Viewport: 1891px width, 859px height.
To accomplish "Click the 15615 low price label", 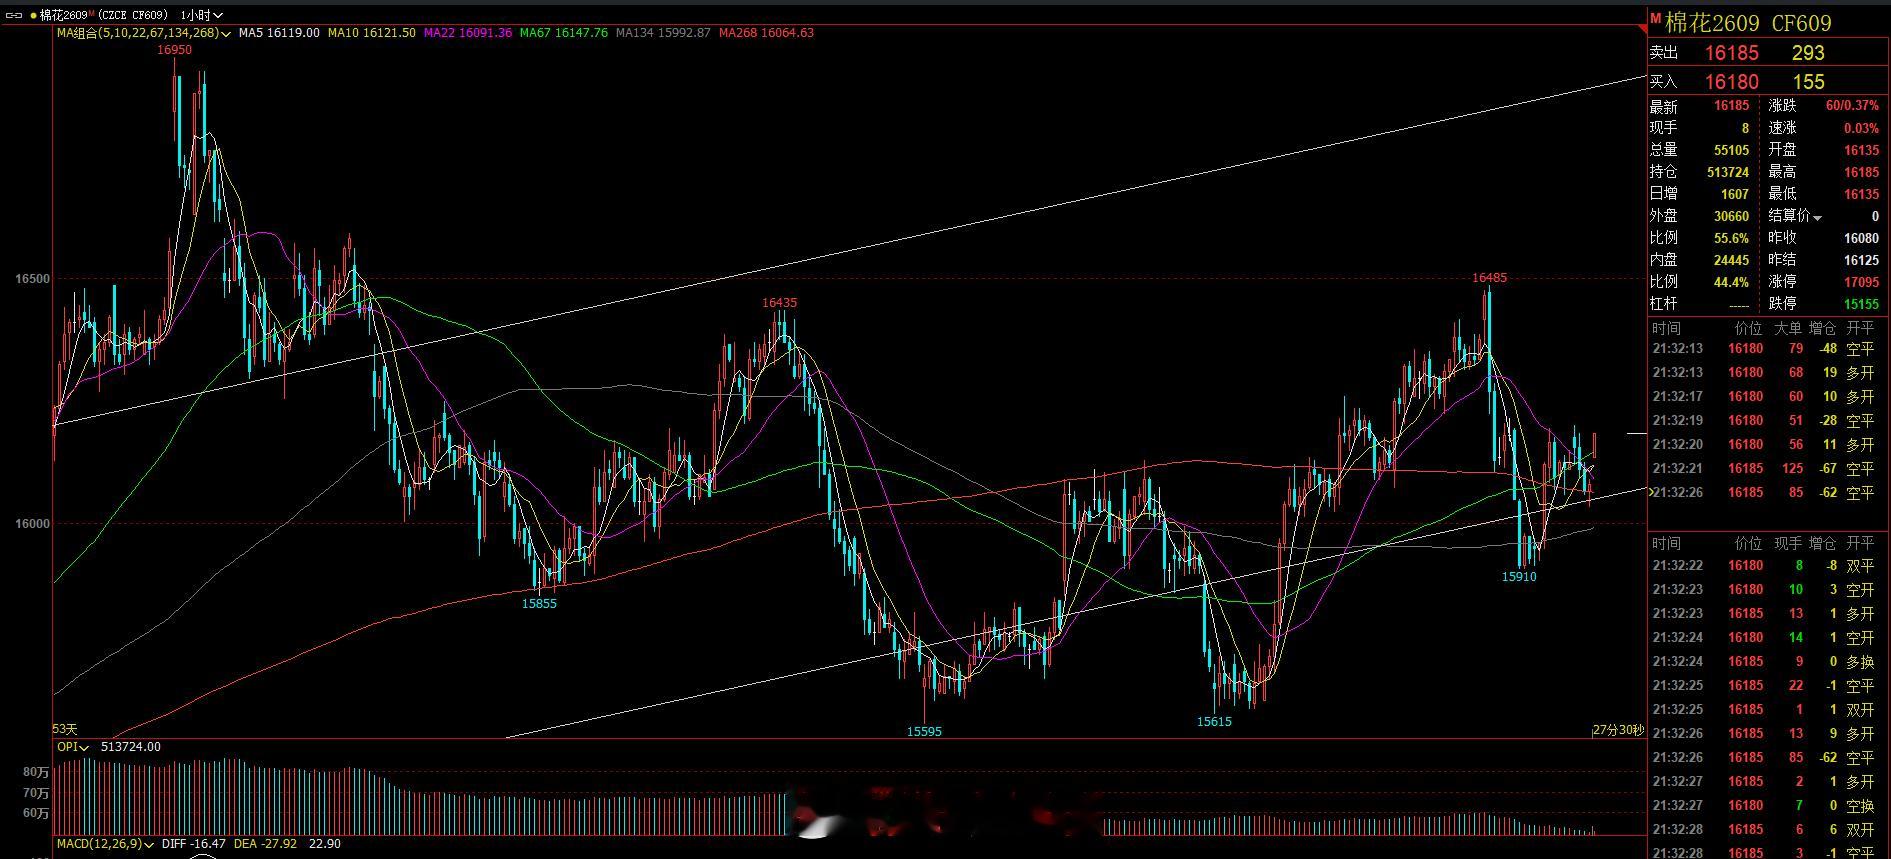I will point(1214,722).
